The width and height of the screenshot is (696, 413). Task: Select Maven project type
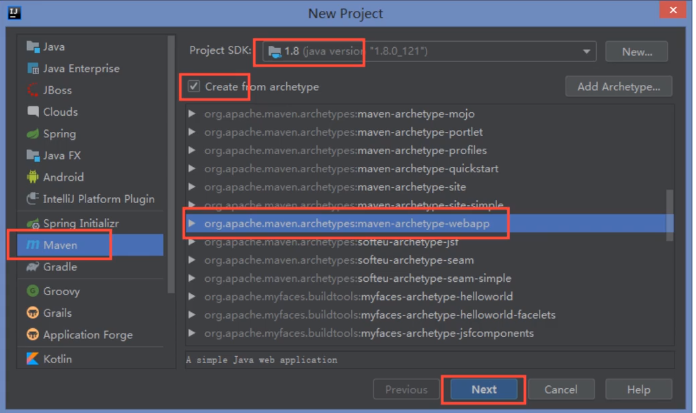[x=91, y=245]
